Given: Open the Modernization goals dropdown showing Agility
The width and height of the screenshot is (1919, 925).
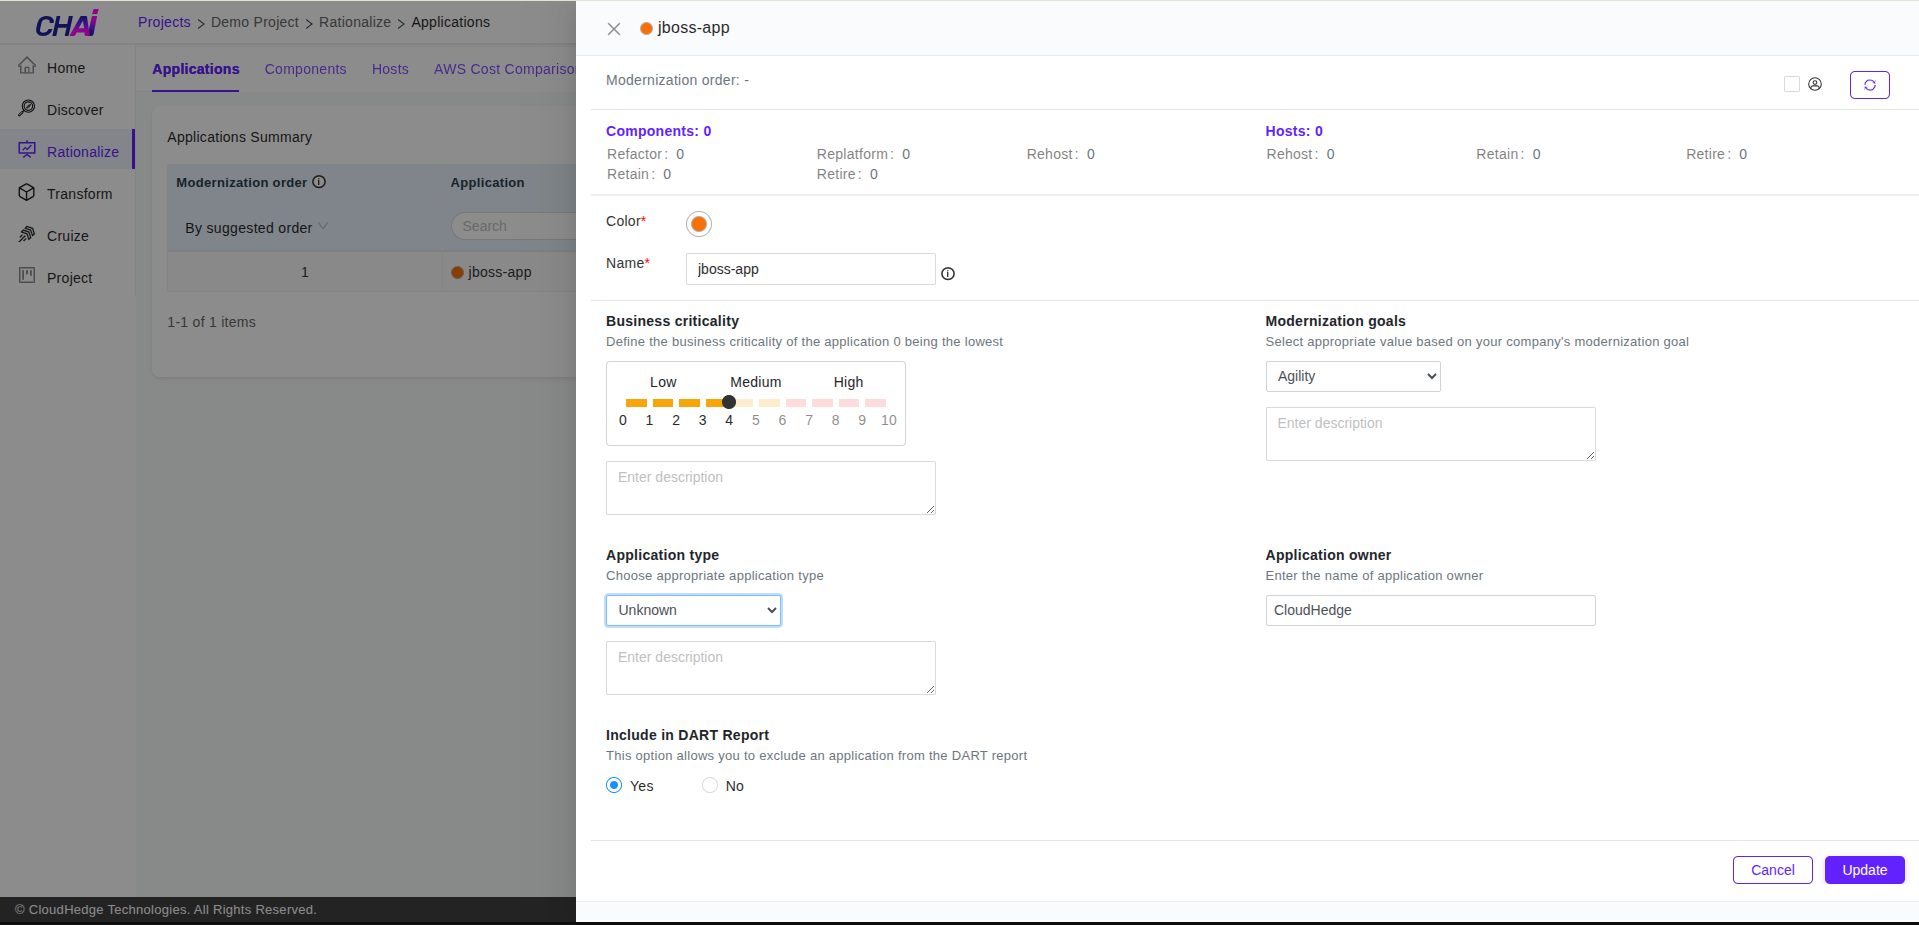Looking at the screenshot, I should 1352,376.
